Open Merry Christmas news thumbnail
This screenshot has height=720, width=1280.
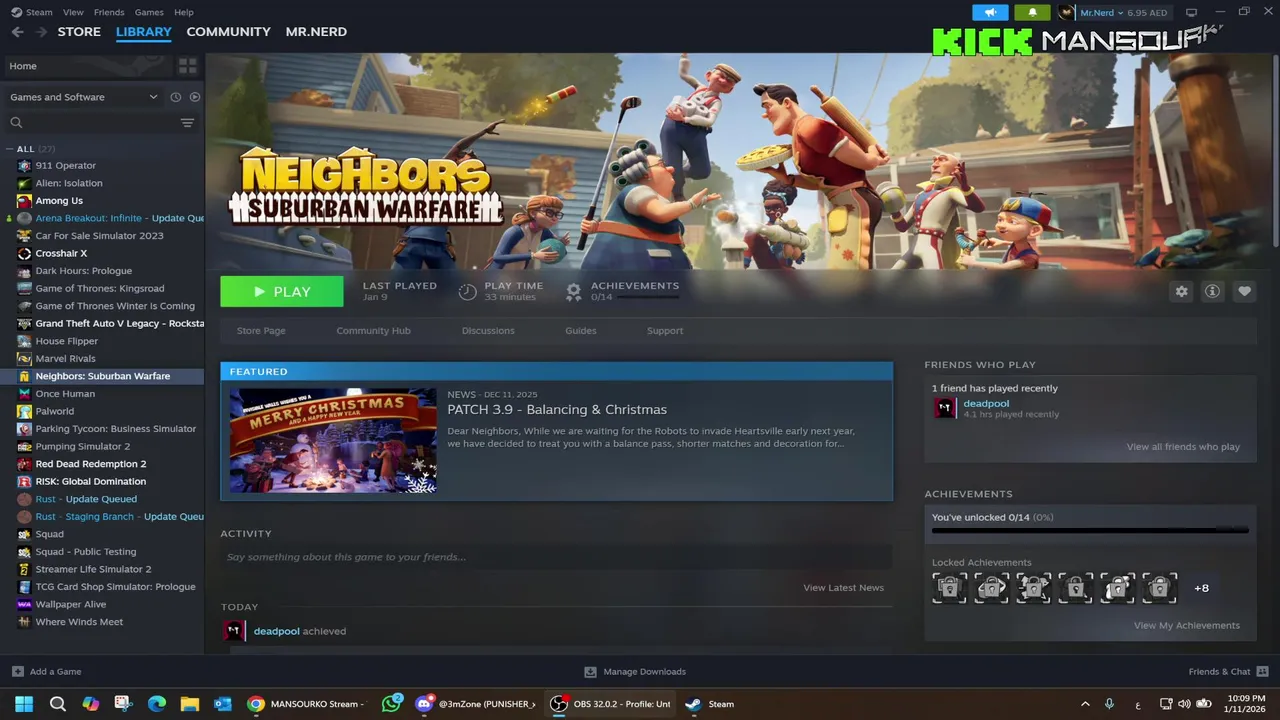click(333, 441)
